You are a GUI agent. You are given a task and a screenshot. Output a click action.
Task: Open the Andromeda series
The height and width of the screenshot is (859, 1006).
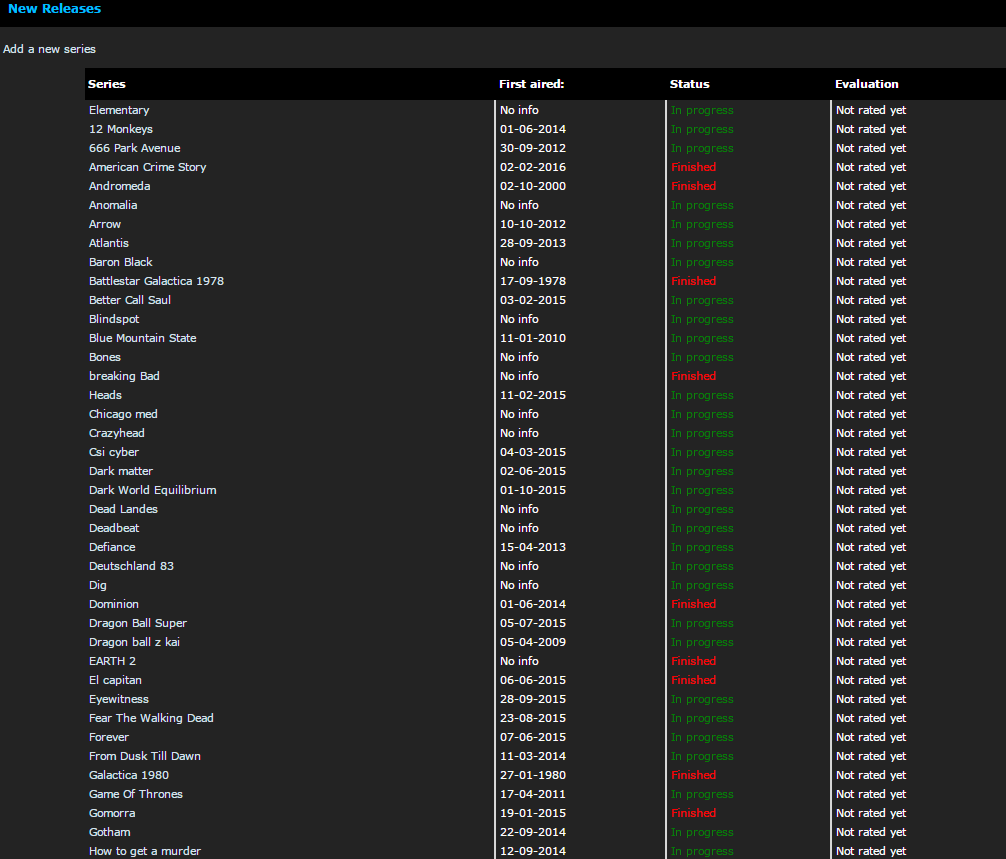119,186
